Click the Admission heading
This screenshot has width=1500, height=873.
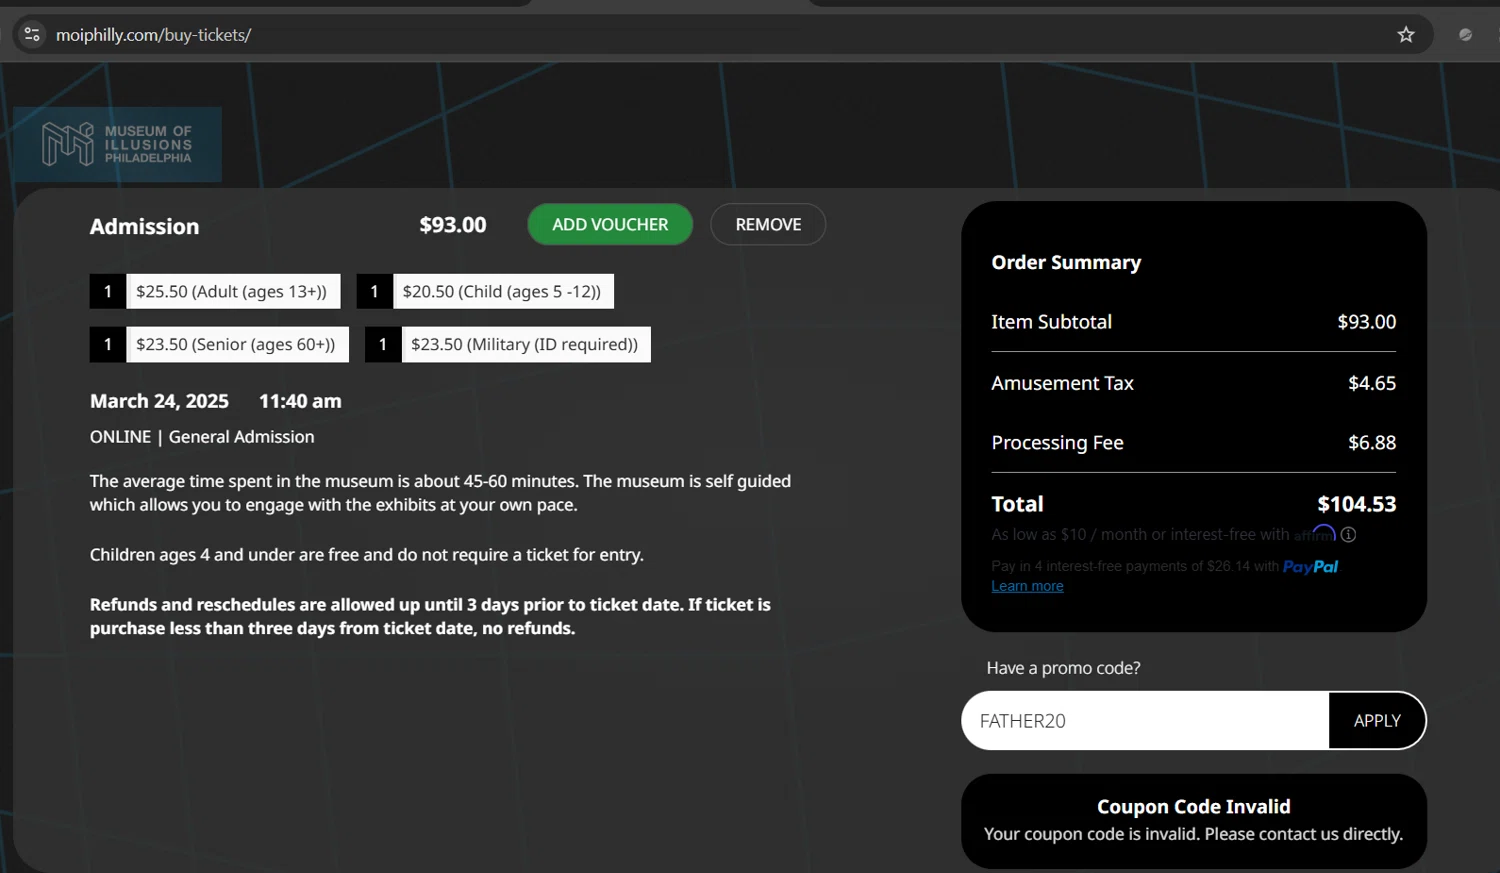click(x=144, y=227)
